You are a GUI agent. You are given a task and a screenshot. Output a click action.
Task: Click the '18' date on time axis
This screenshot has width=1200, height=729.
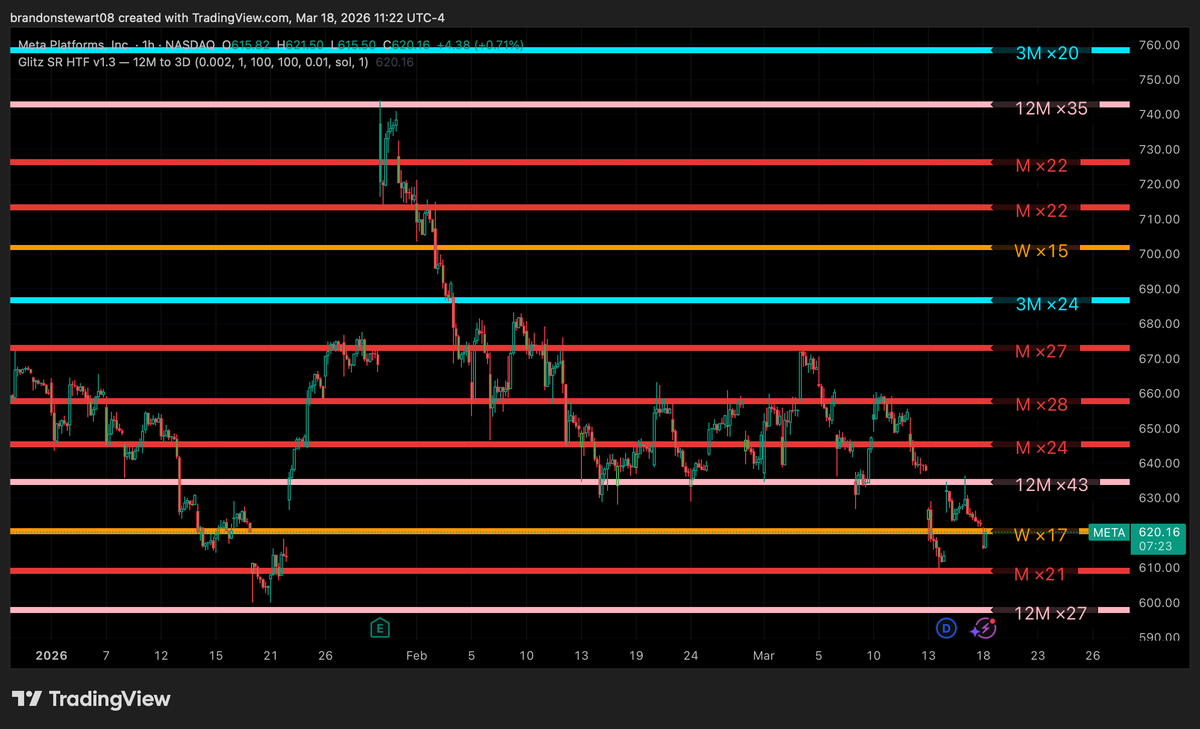coord(983,656)
